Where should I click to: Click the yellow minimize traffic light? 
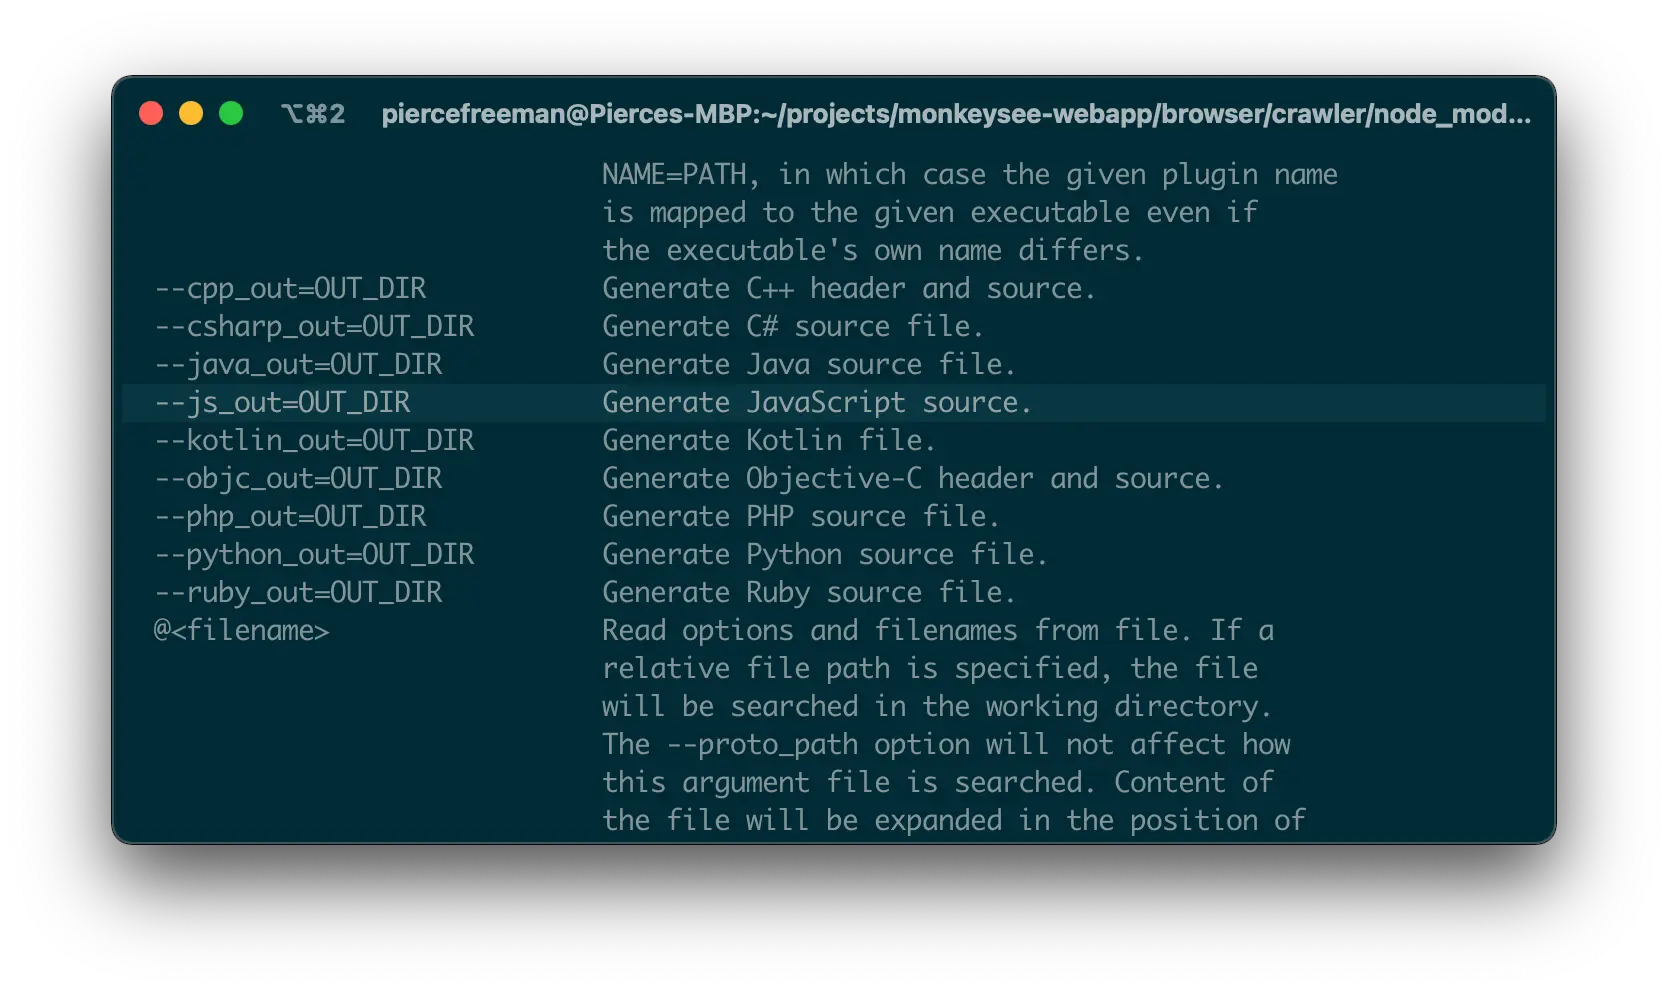[192, 113]
